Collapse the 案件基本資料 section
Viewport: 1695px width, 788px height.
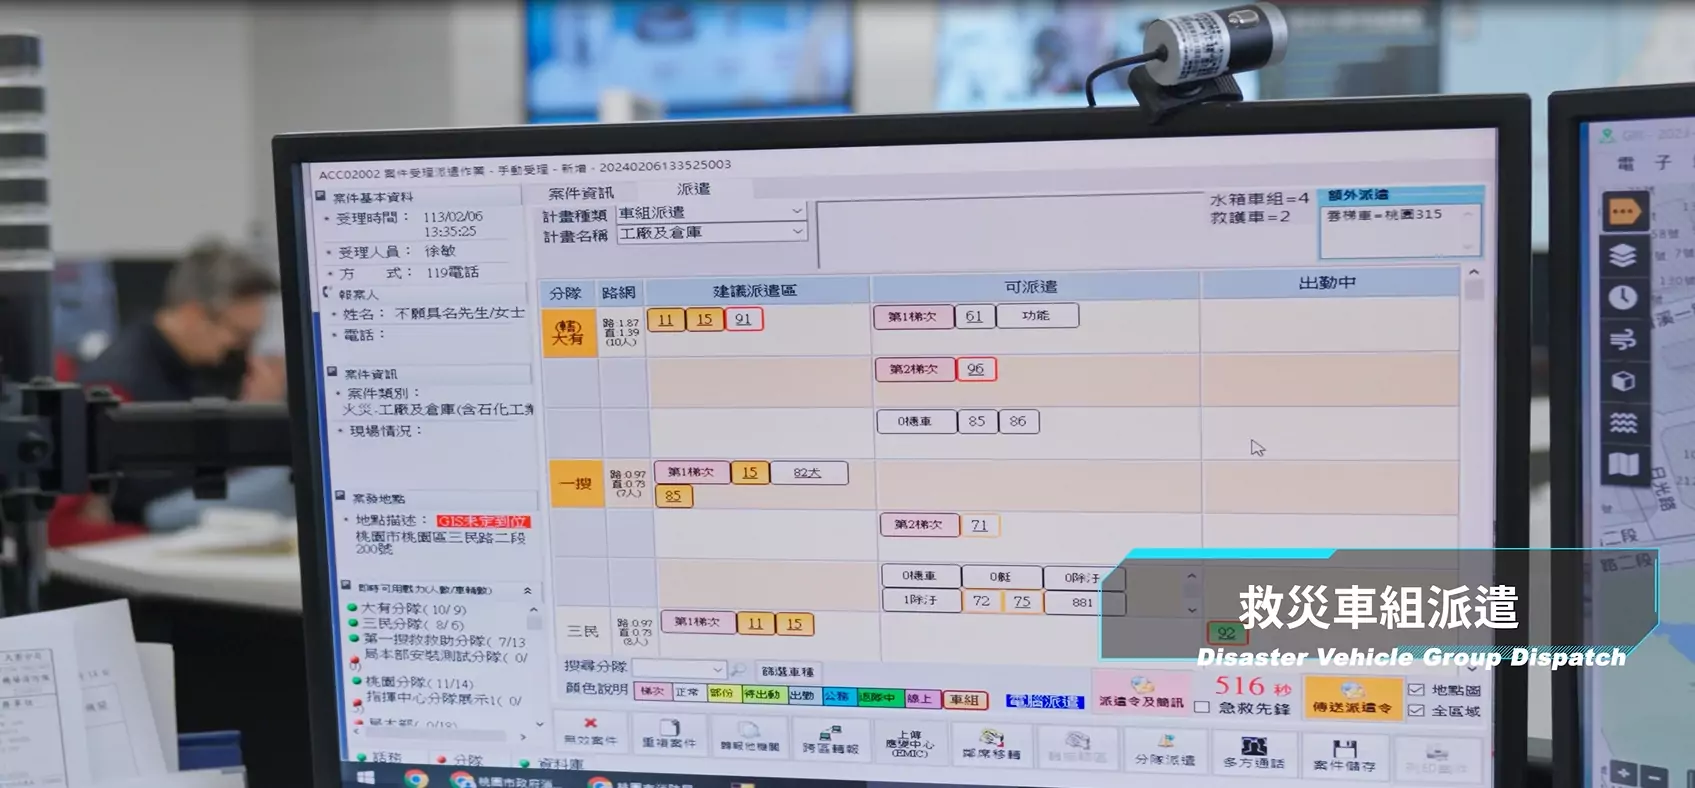pos(321,196)
